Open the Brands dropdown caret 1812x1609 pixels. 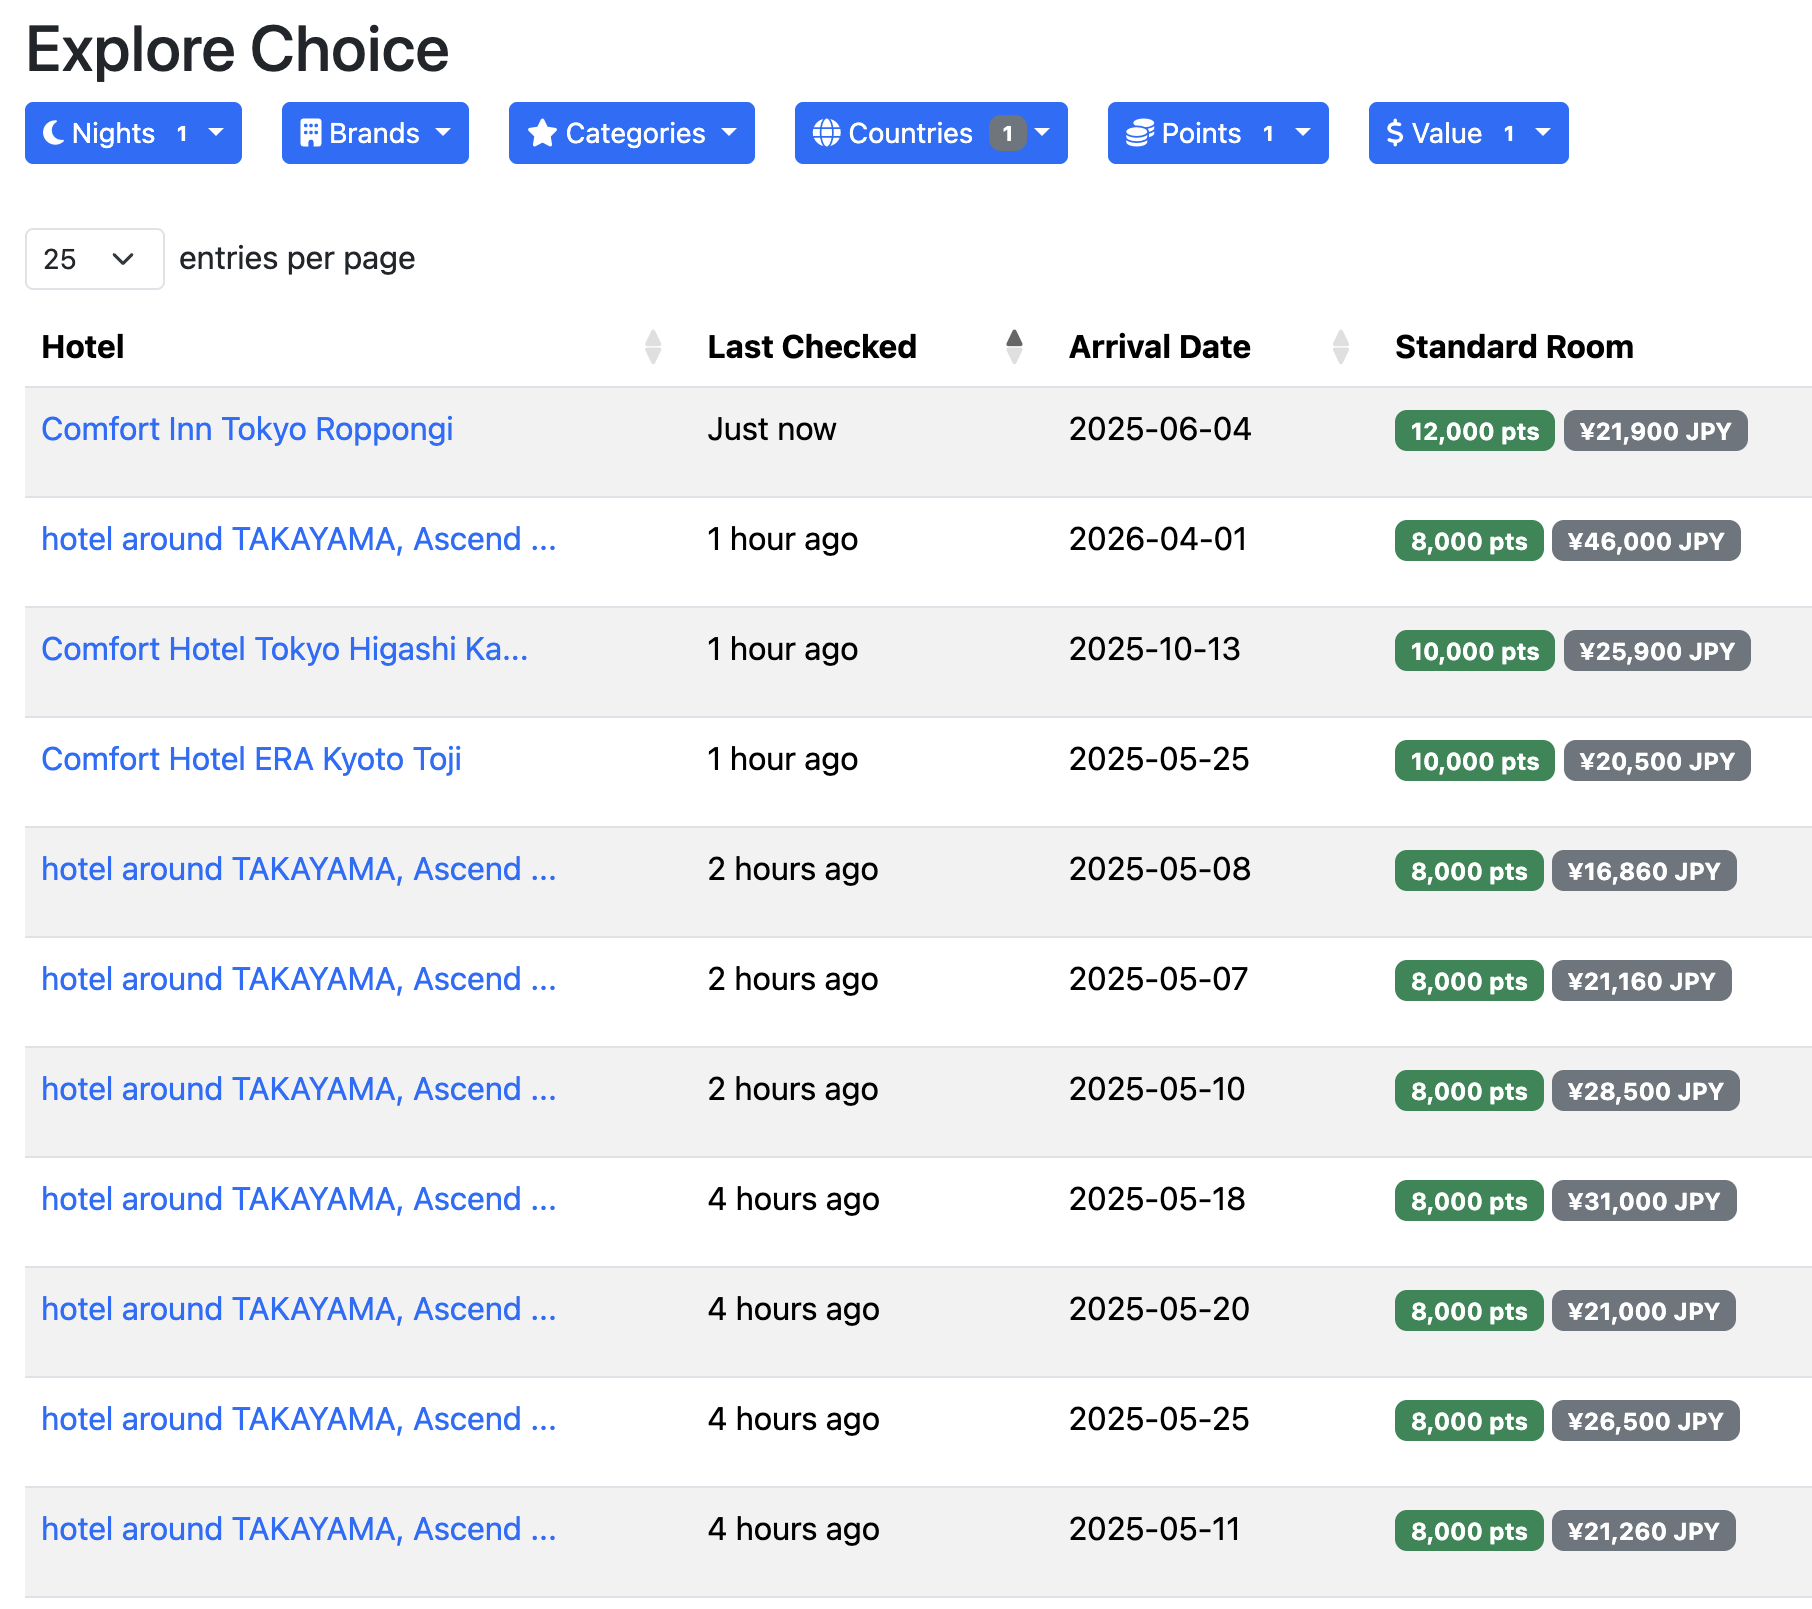pos(443,132)
